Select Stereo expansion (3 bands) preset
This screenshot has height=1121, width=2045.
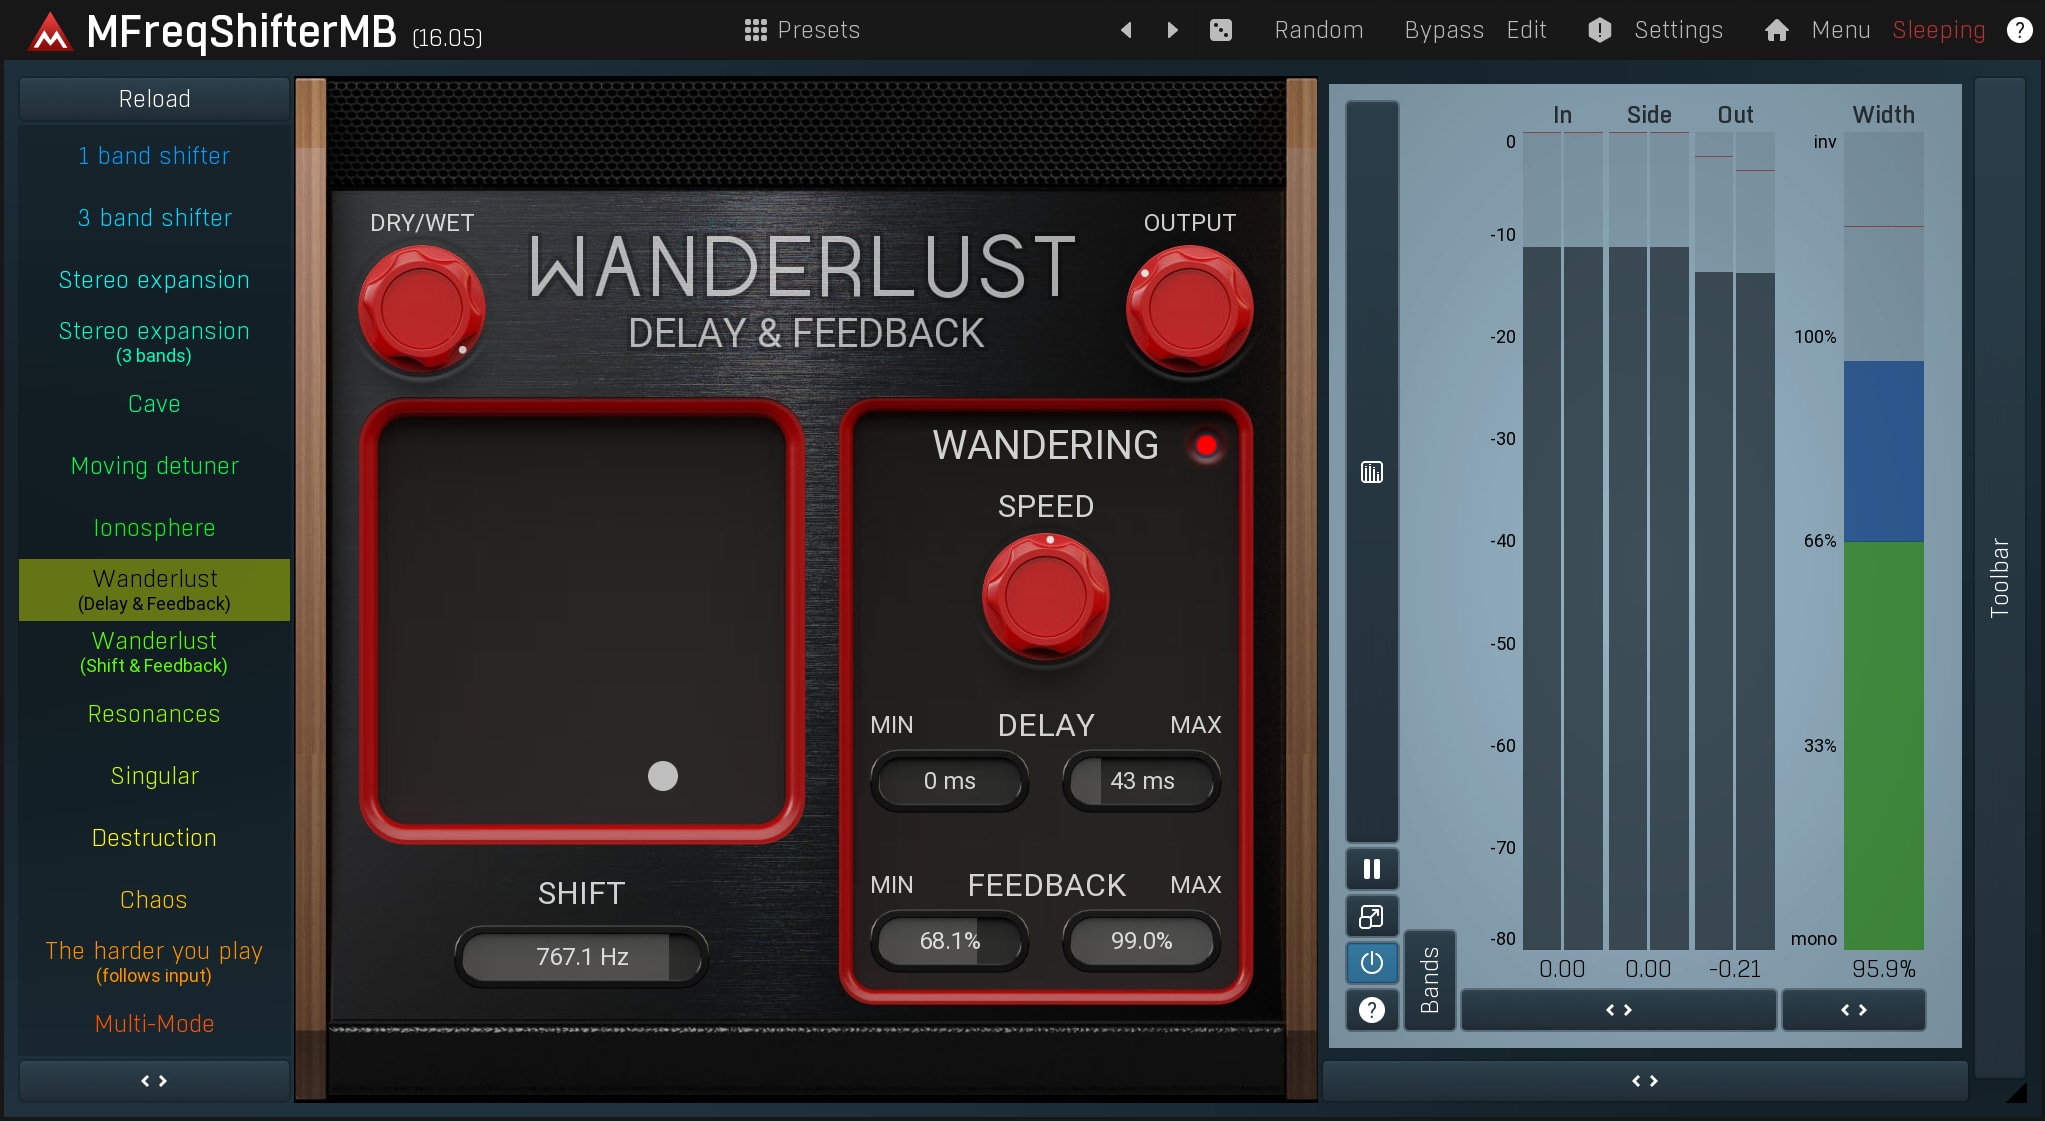point(154,342)
